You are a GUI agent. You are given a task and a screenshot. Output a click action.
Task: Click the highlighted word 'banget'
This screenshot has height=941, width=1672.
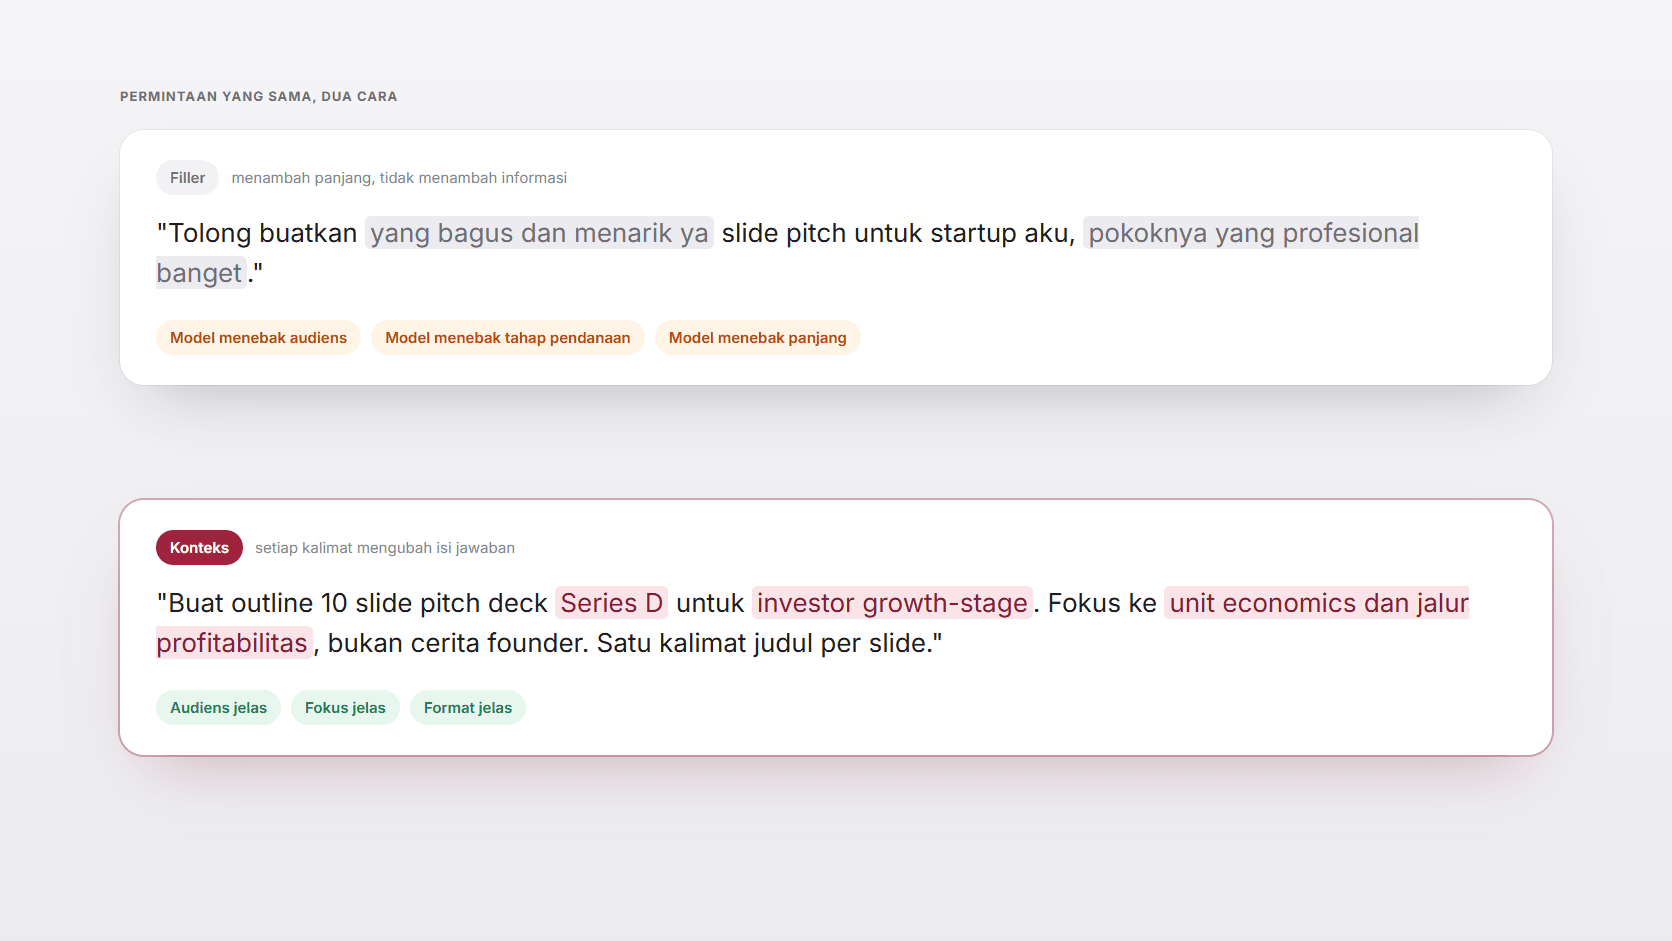(201, 273)
